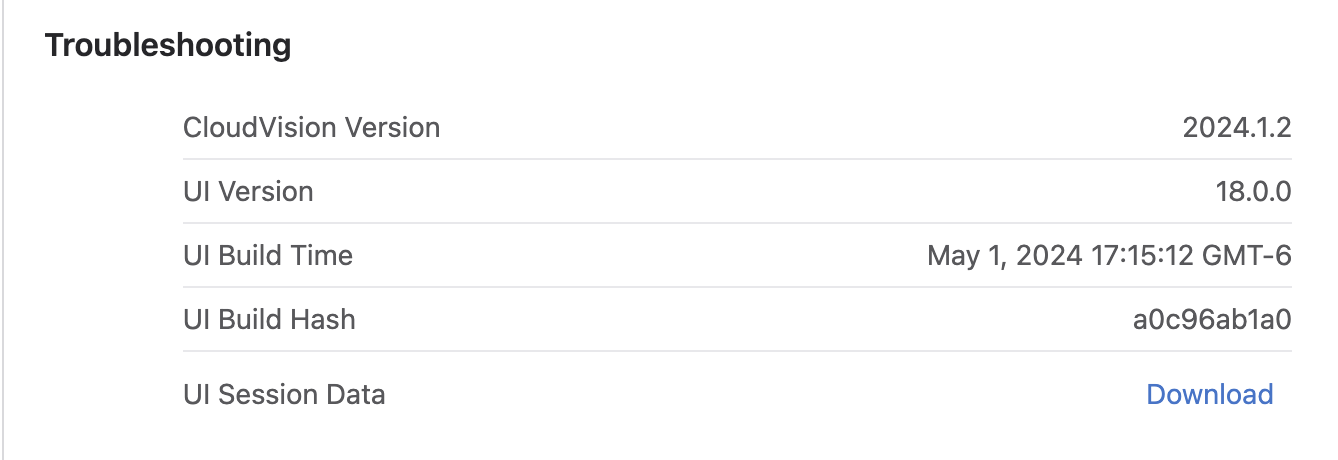
Task: Click the UI Session Data label
Action: point(284,394)
